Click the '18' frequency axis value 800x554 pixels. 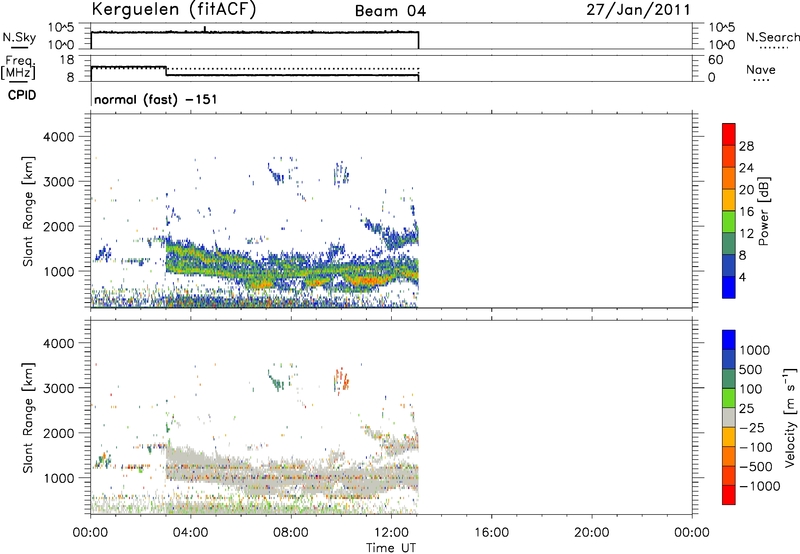click(67, 60)
